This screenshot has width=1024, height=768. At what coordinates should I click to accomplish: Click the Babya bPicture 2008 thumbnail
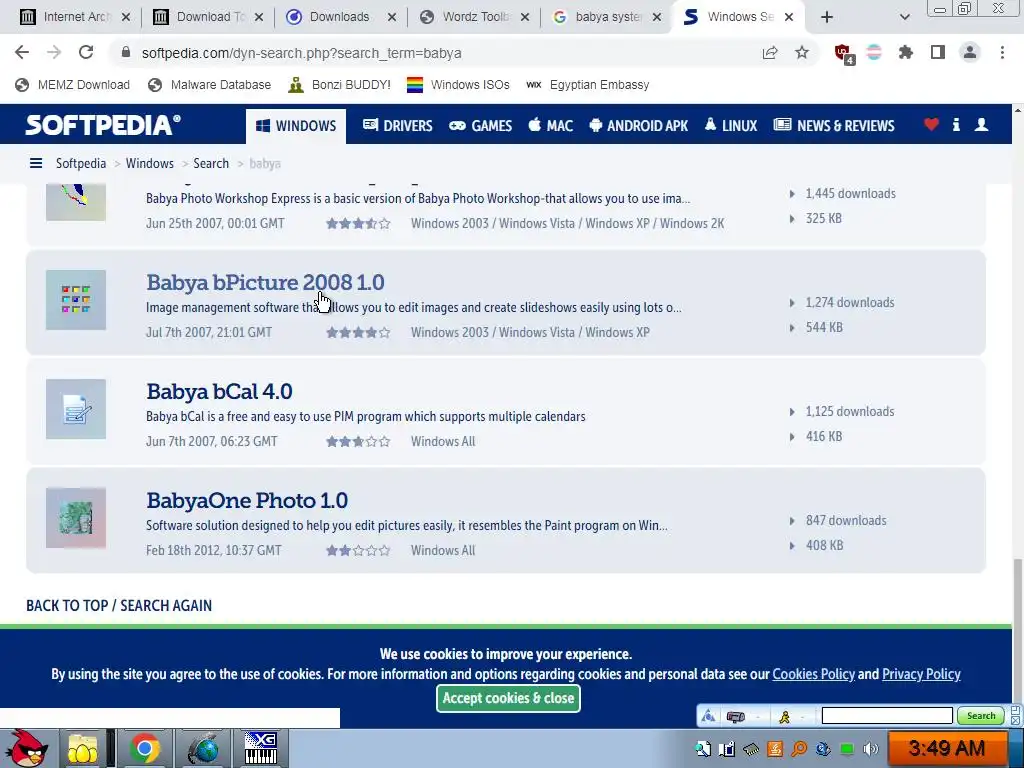point(76,300)
